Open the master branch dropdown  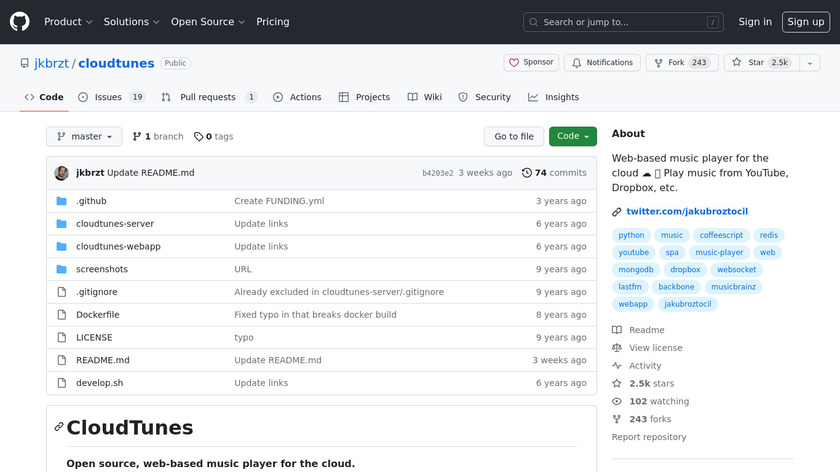tap(84, 137)
